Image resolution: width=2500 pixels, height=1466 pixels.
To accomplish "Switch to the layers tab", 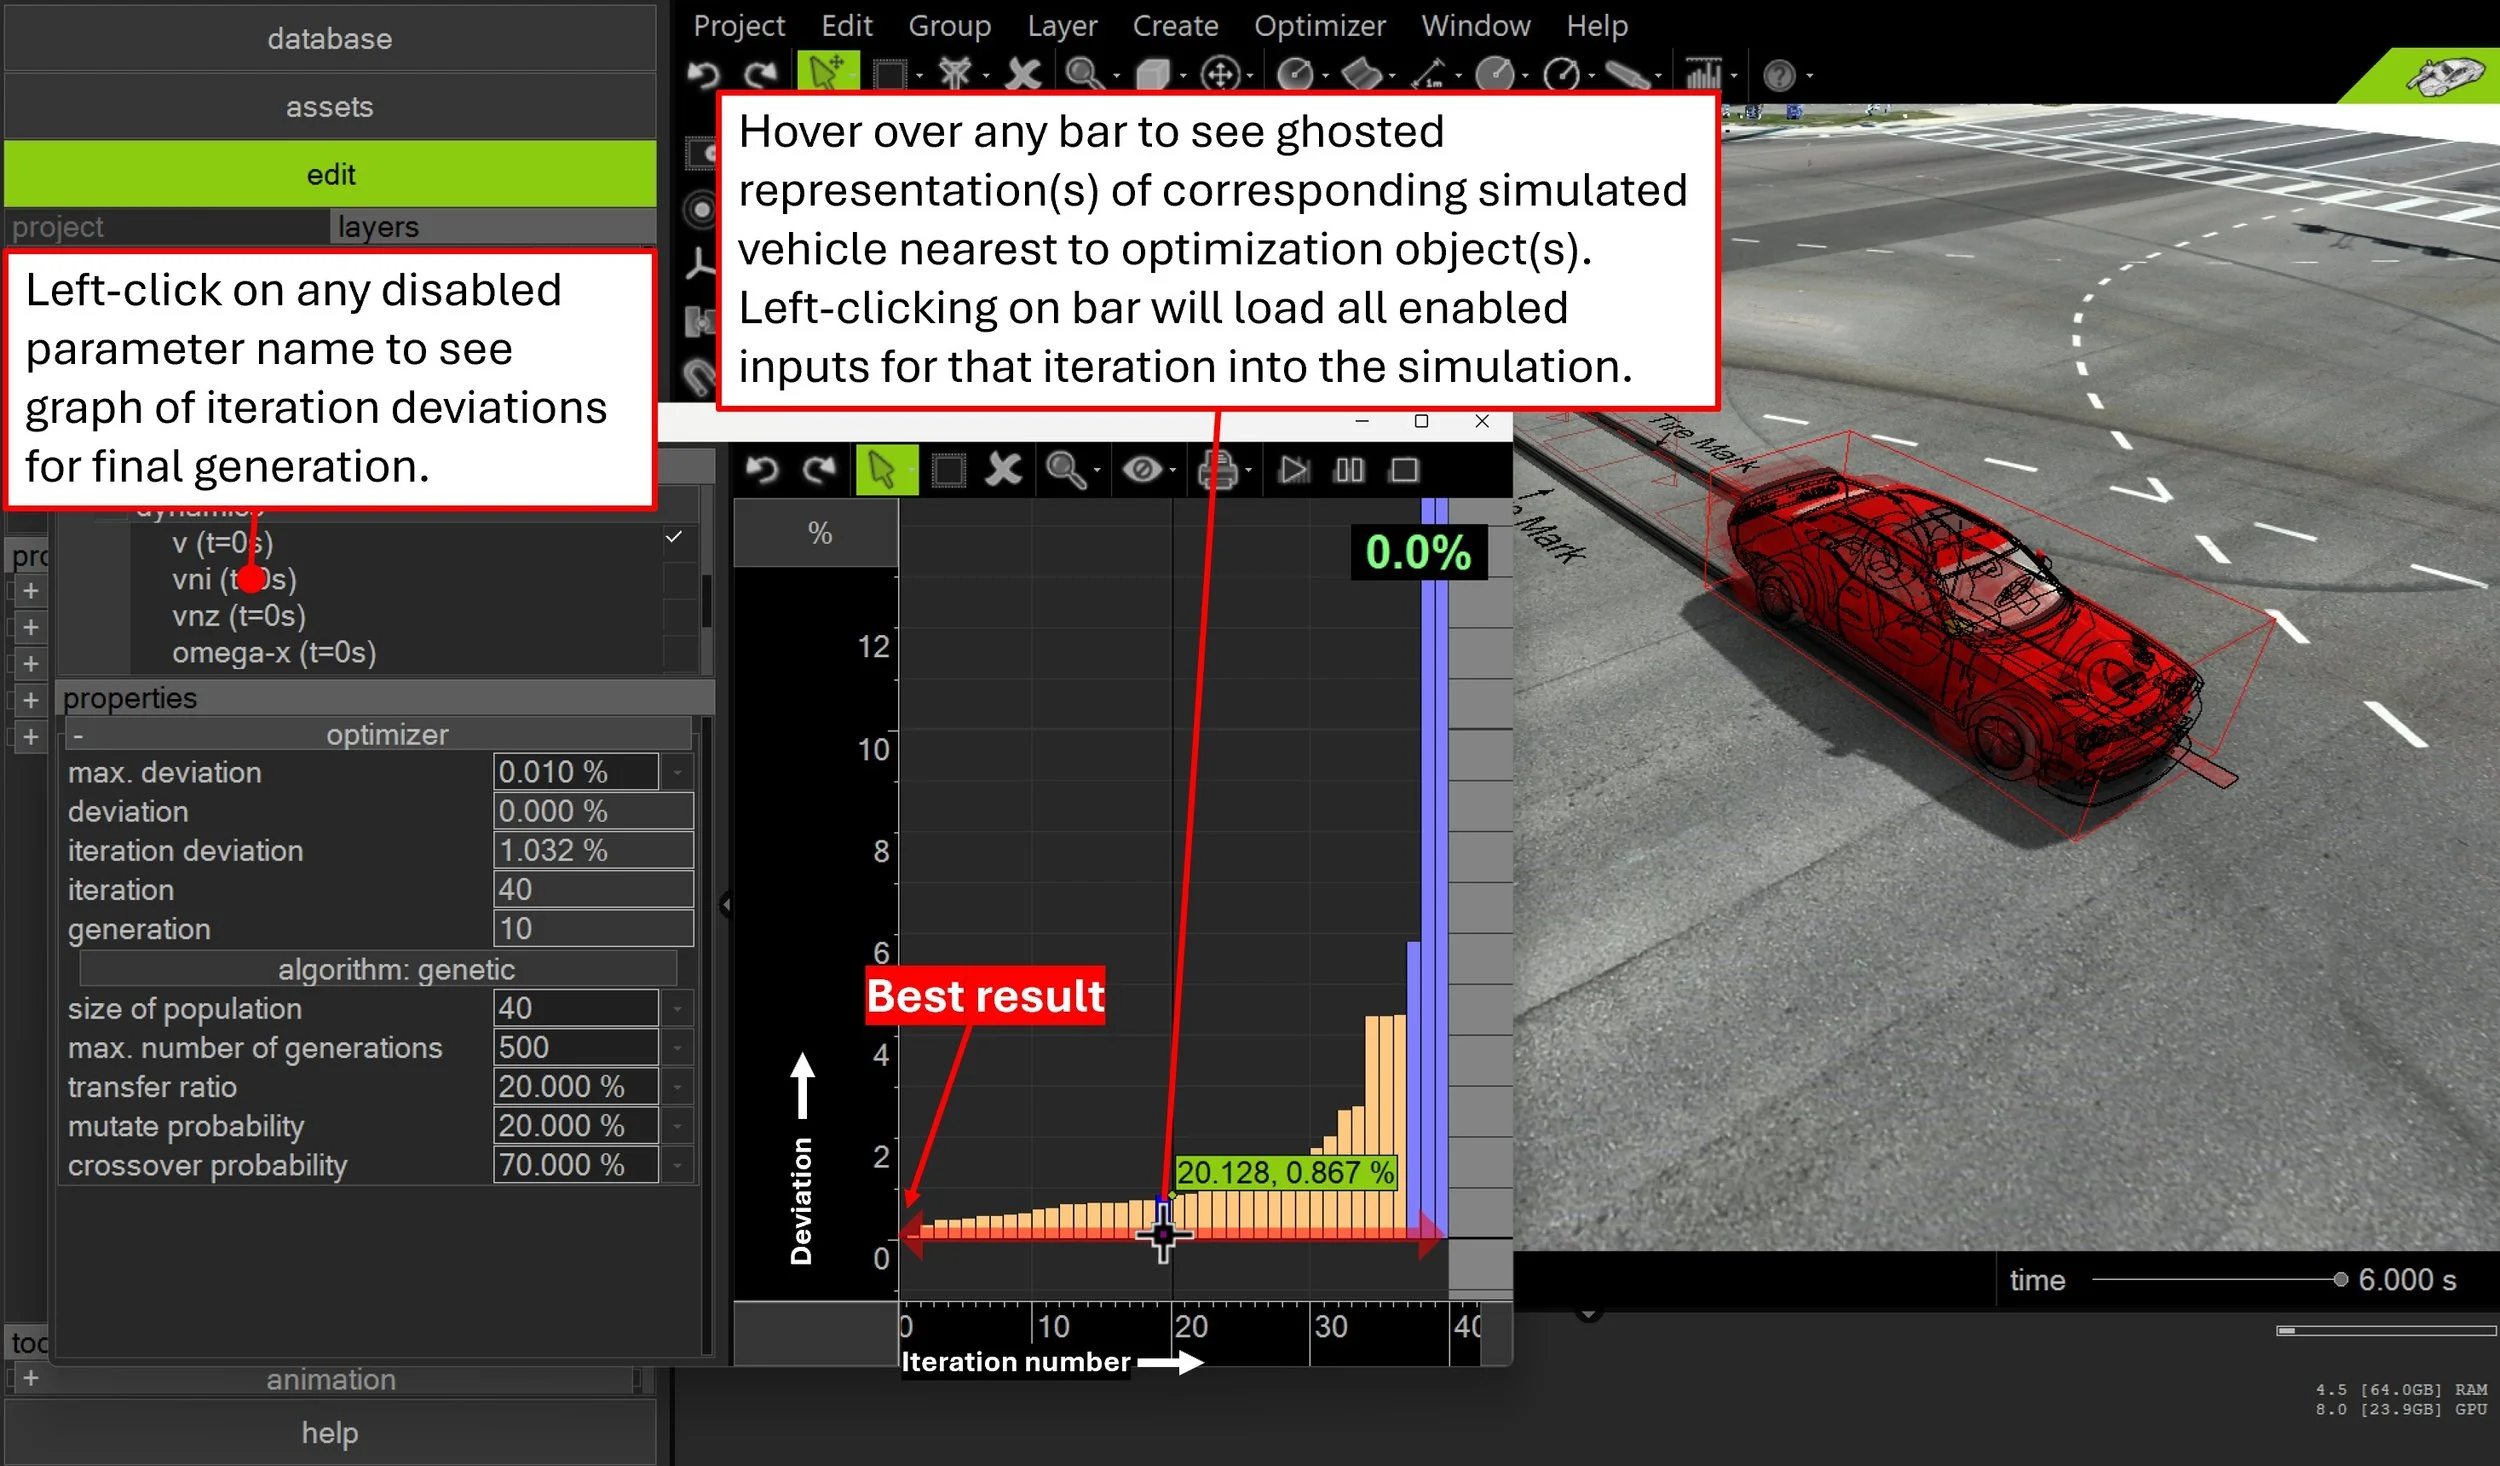I will pyautogui.click(x=378, y=227).
